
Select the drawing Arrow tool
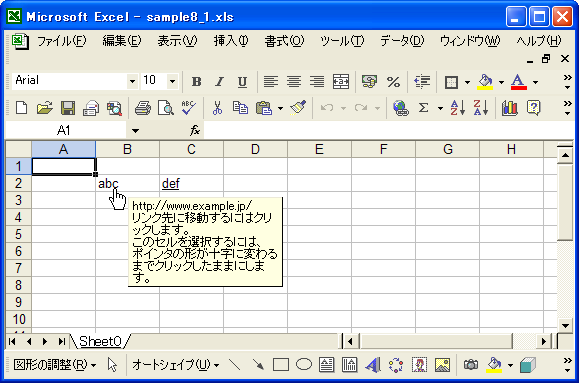pos(258,365)
